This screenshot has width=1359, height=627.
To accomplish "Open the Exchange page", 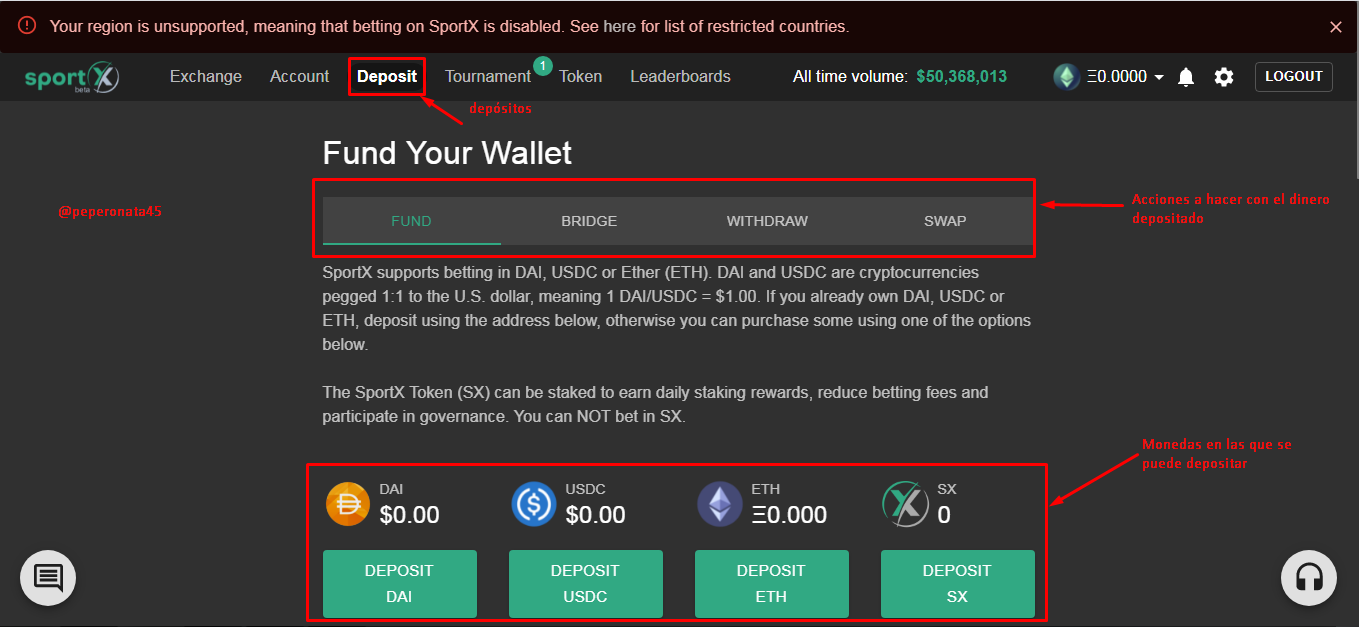I will click(206, 76).
